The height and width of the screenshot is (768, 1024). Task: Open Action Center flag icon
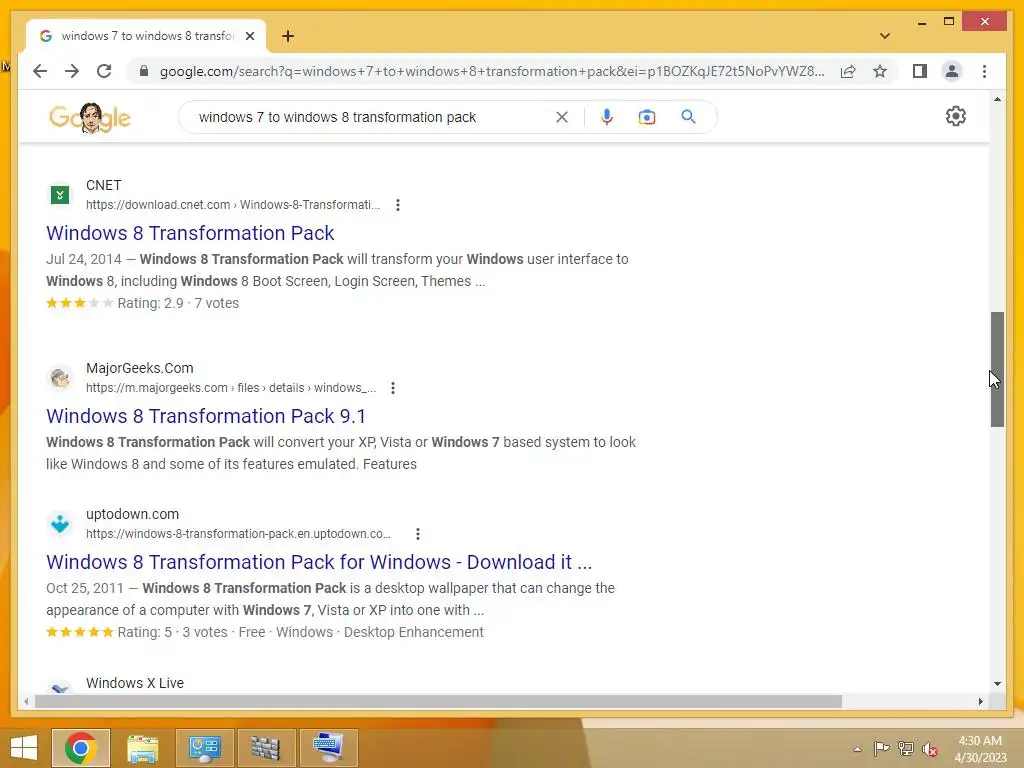(881, 749)
